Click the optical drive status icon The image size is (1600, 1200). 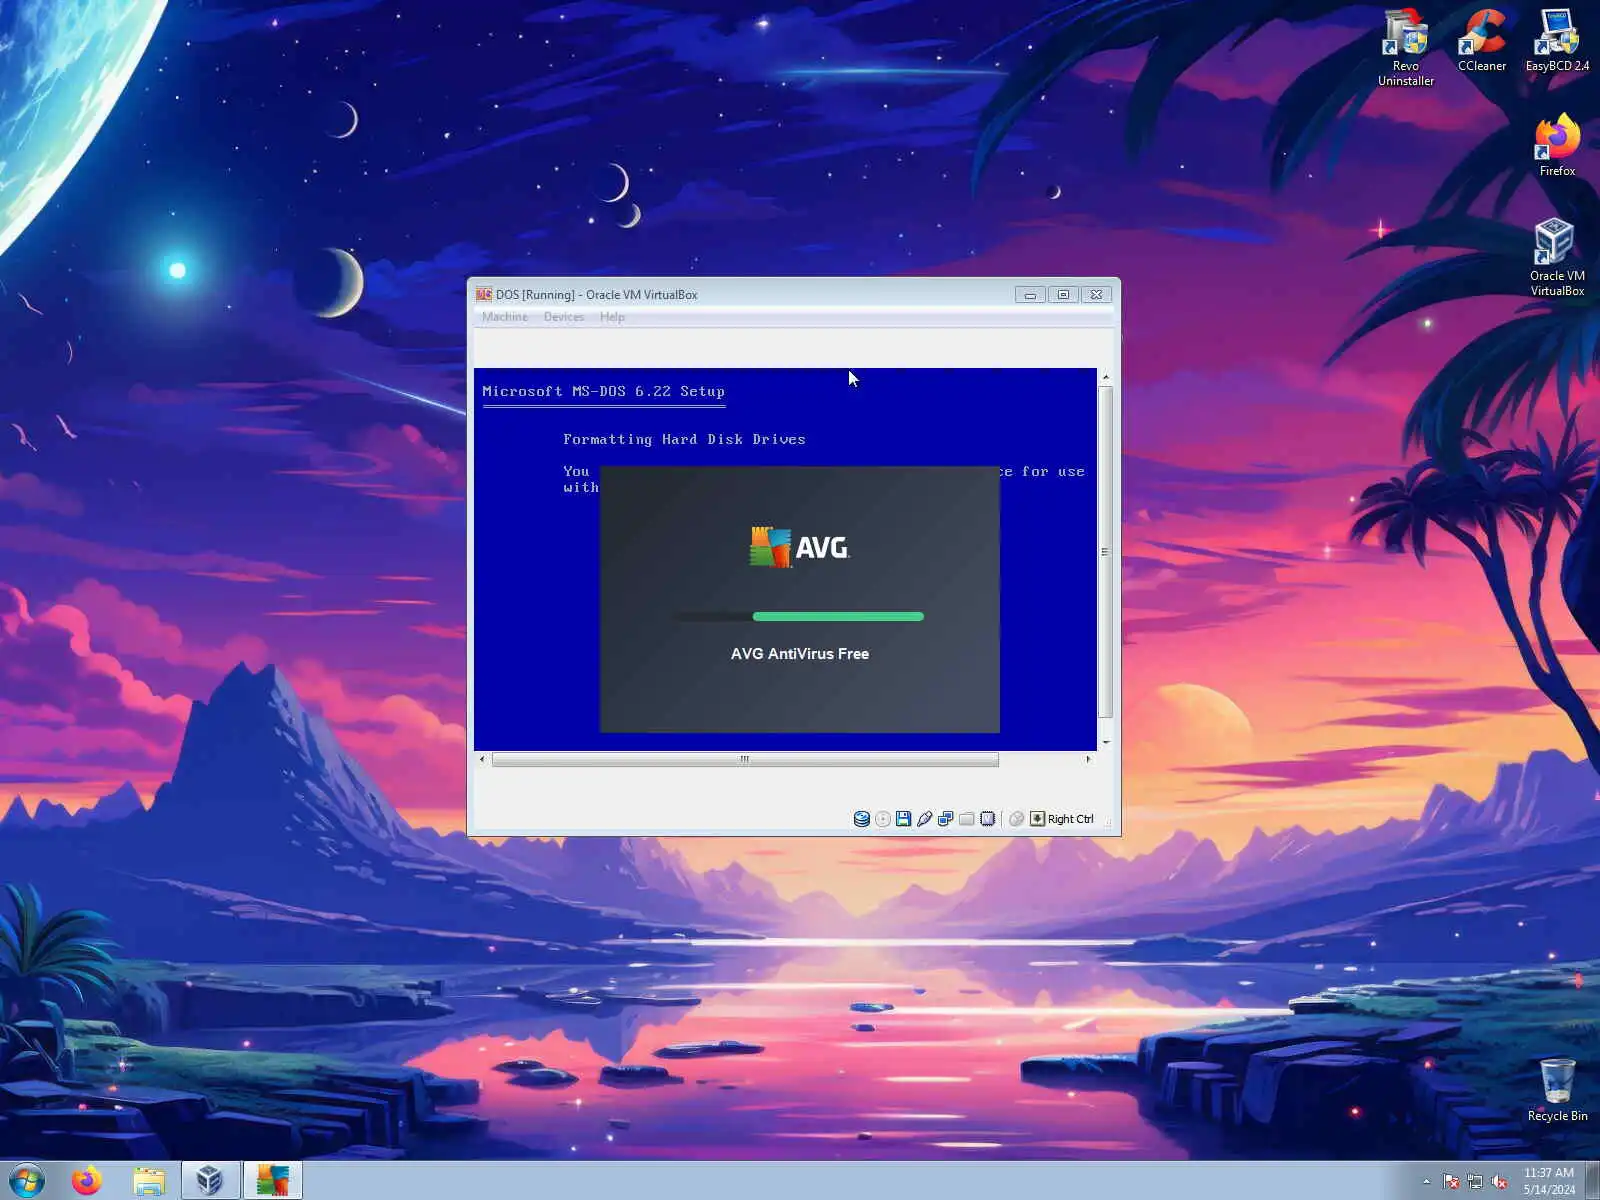point(883,819)
